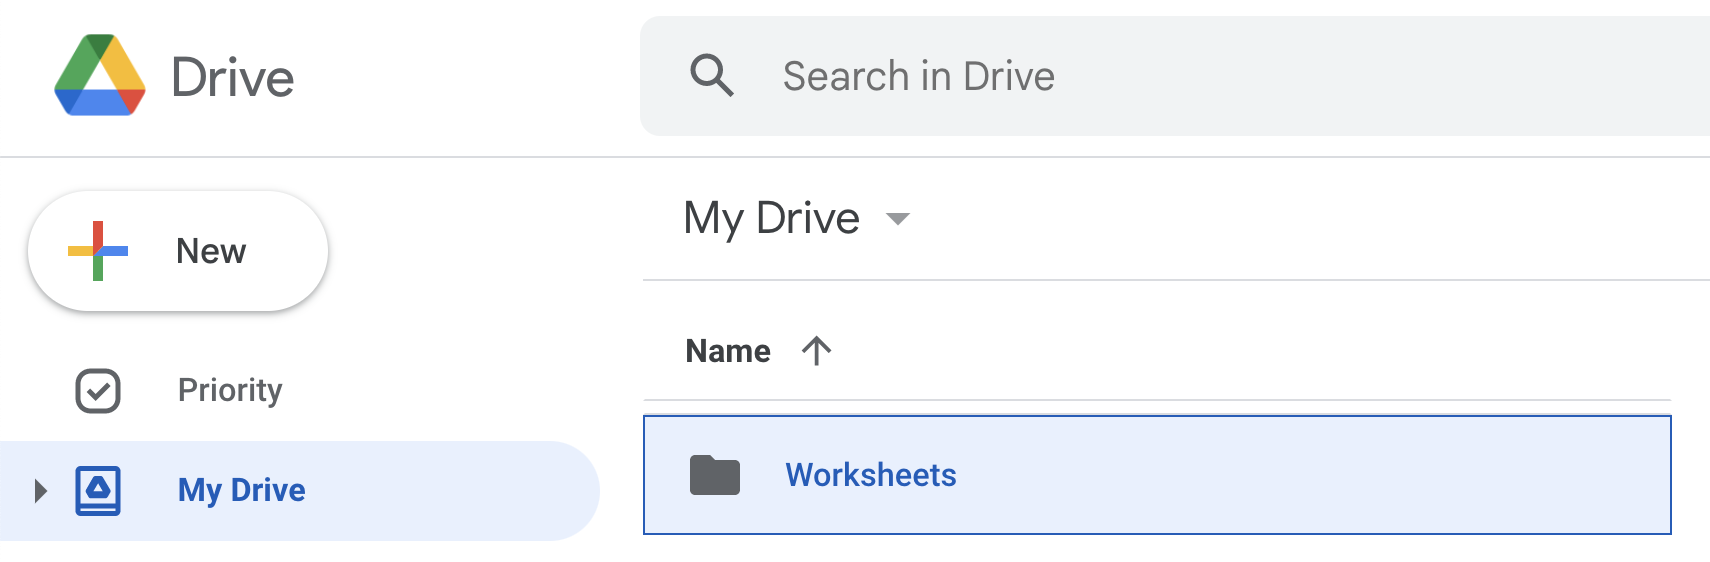Click the colorful plus icon
Screen dimensions: 1710x562
coord(98,251)
